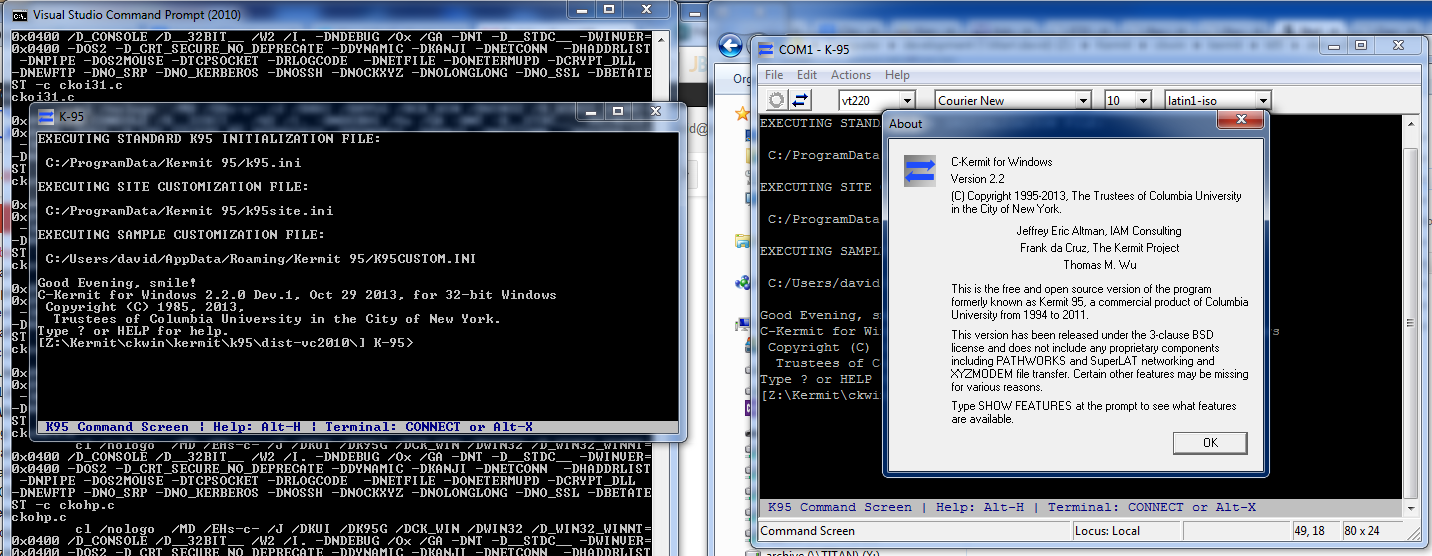The width and height of the screenshot is (1432, 556).
Task: Click the Favorites star icon in Explorer sidebar
Action: pos(742,114)
